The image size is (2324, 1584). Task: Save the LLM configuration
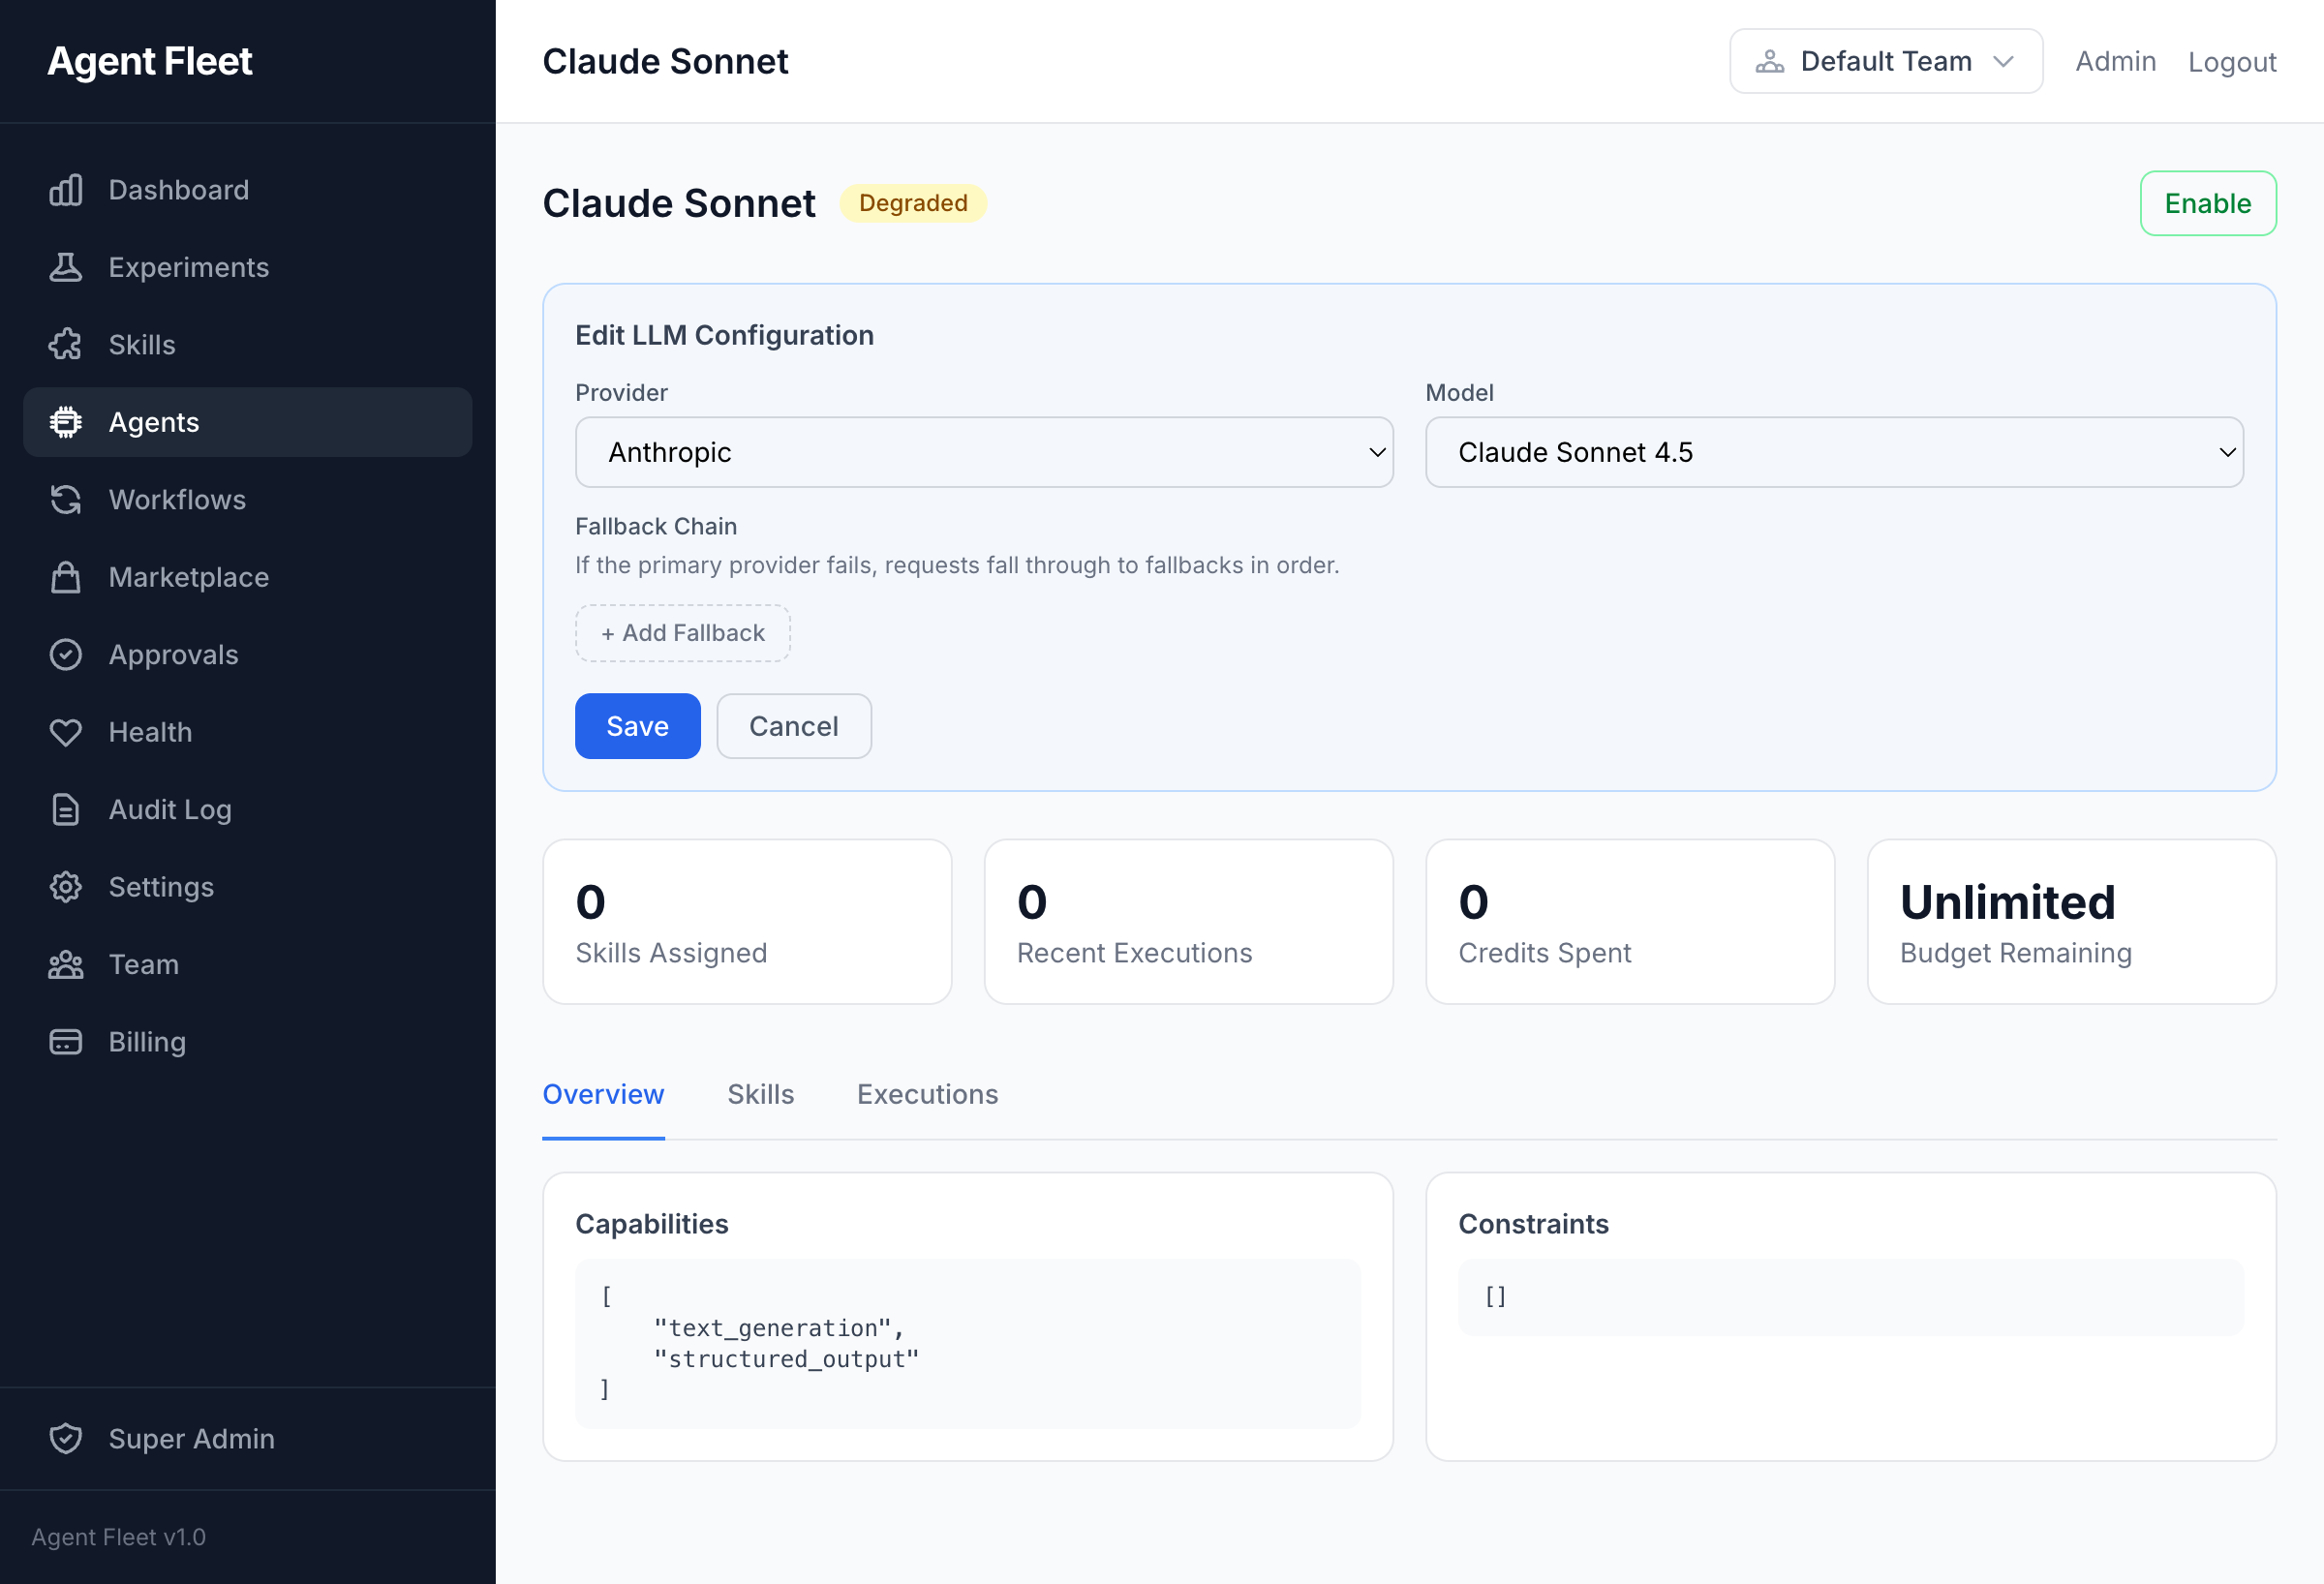pos(637,726)
